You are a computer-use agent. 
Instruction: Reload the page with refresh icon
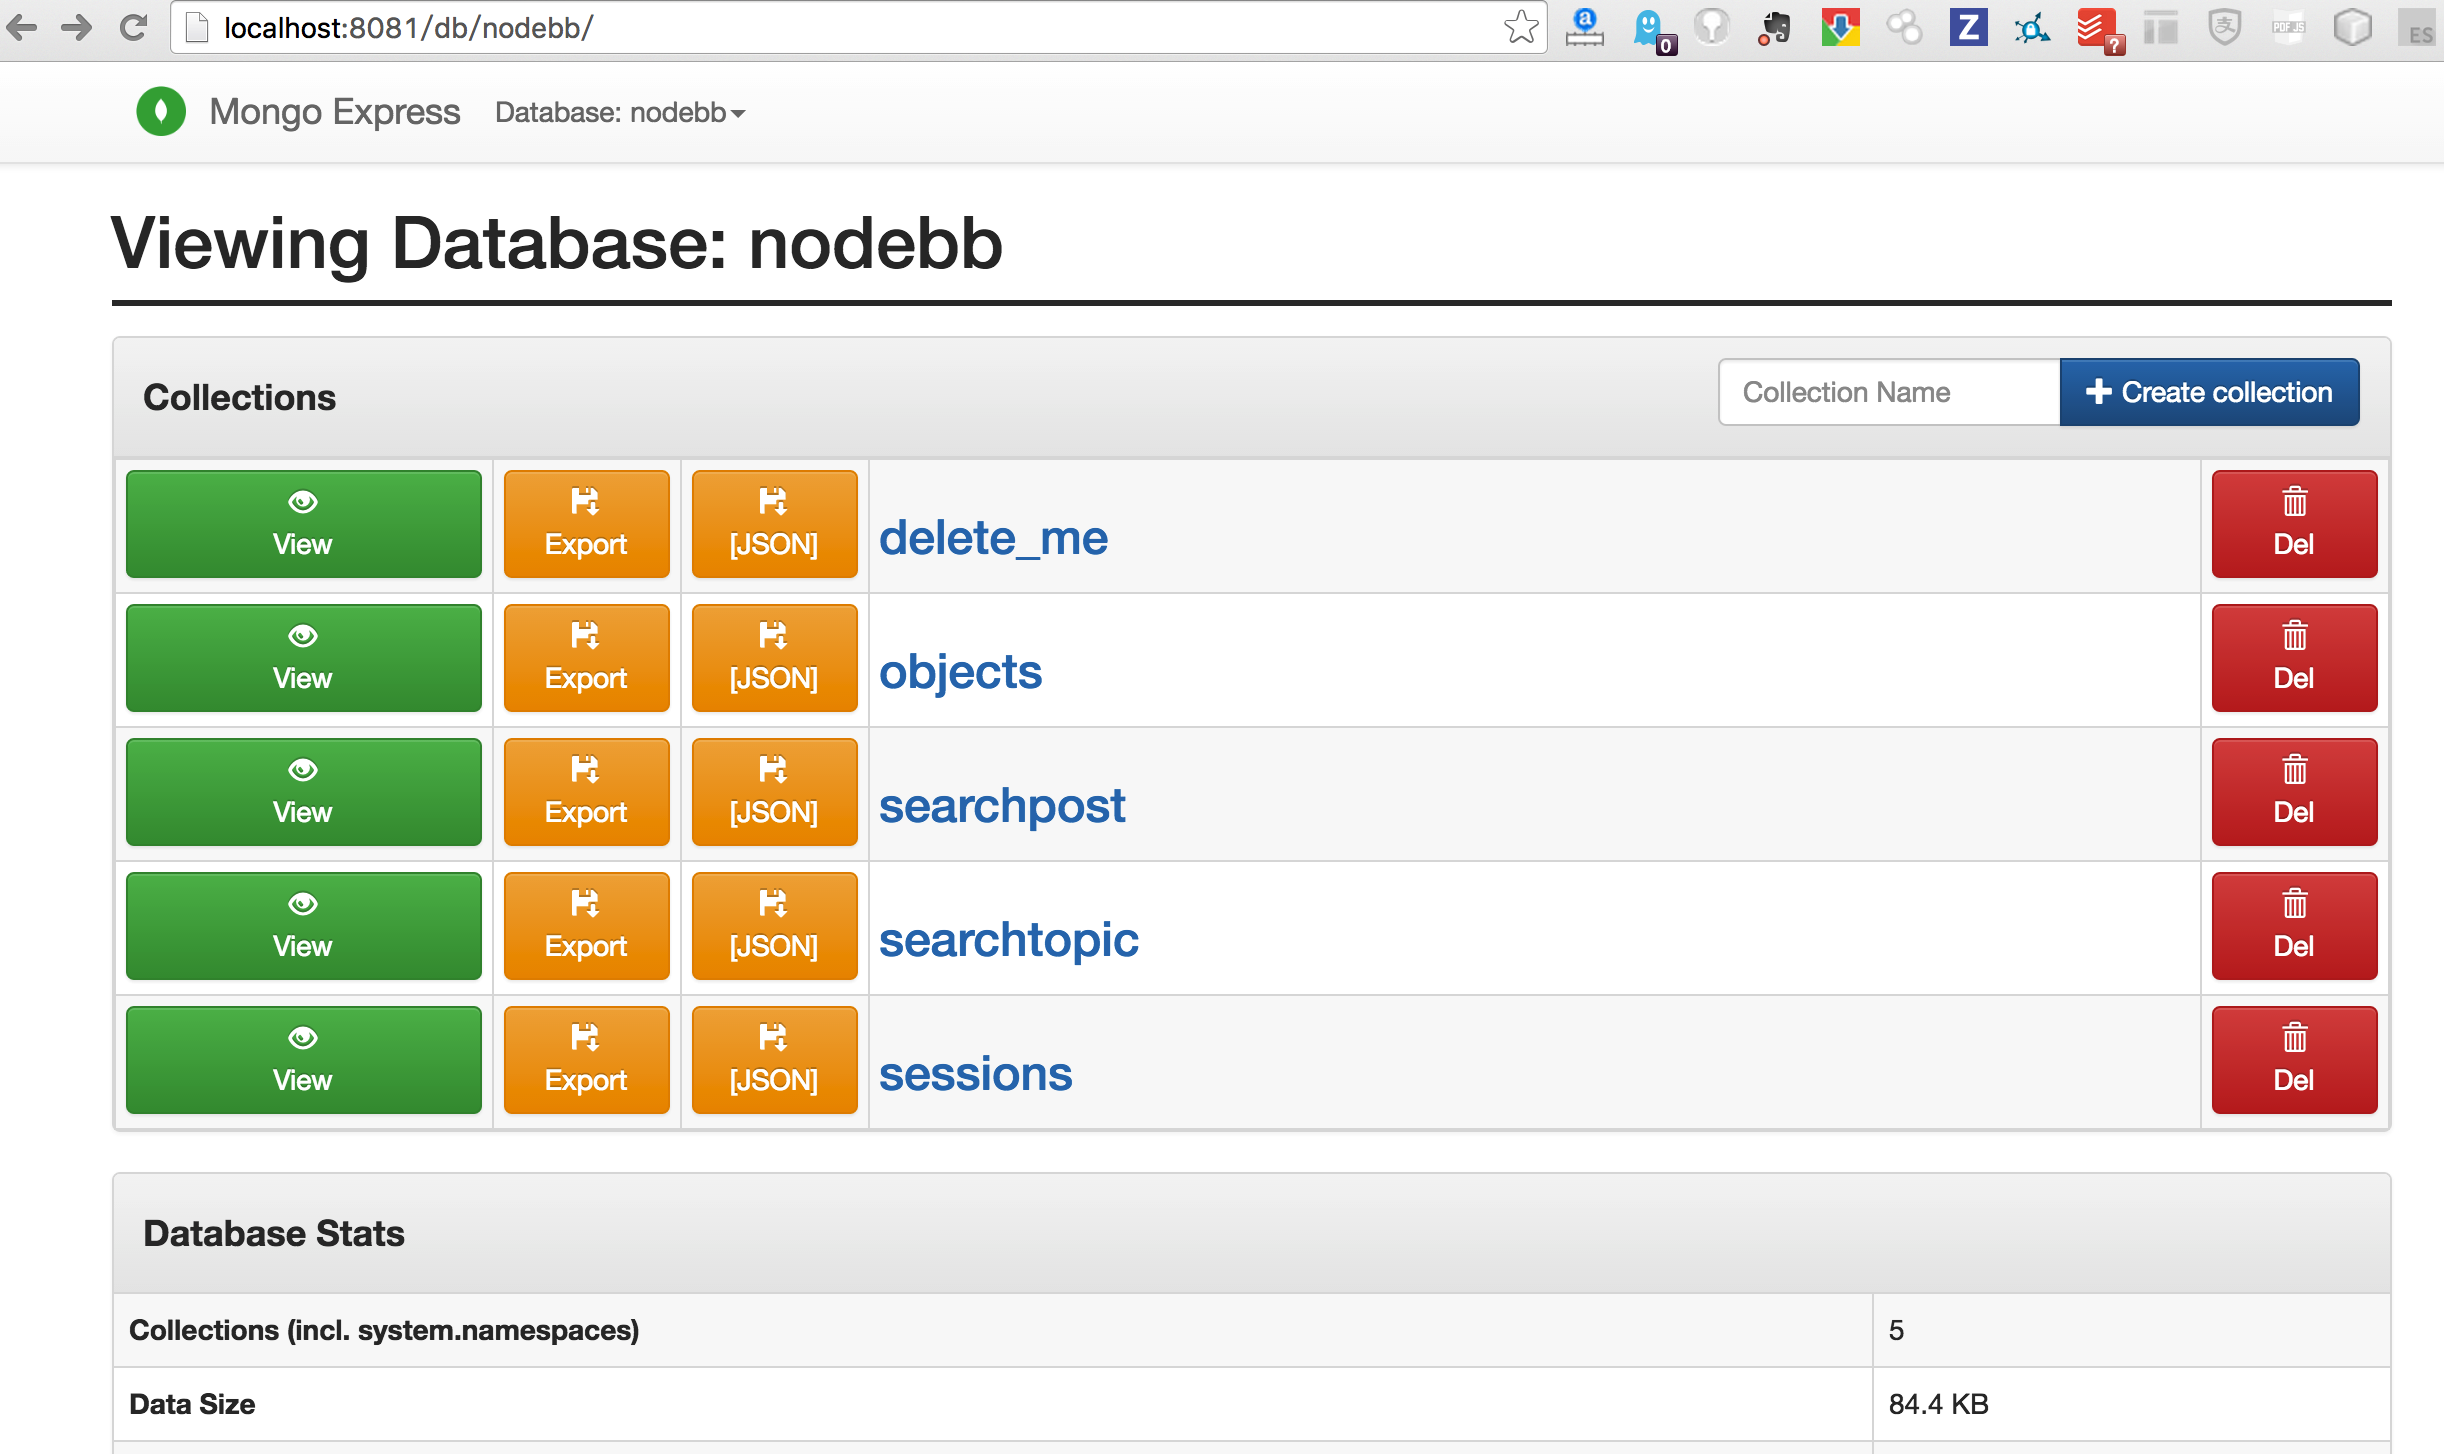point(133,28)
